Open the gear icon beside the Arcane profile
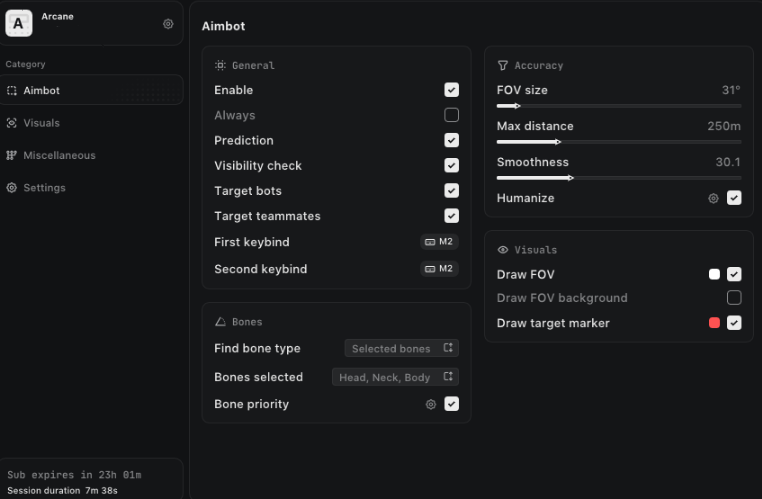This screenshot has height=499, width=762. click(x=168, y=24)
